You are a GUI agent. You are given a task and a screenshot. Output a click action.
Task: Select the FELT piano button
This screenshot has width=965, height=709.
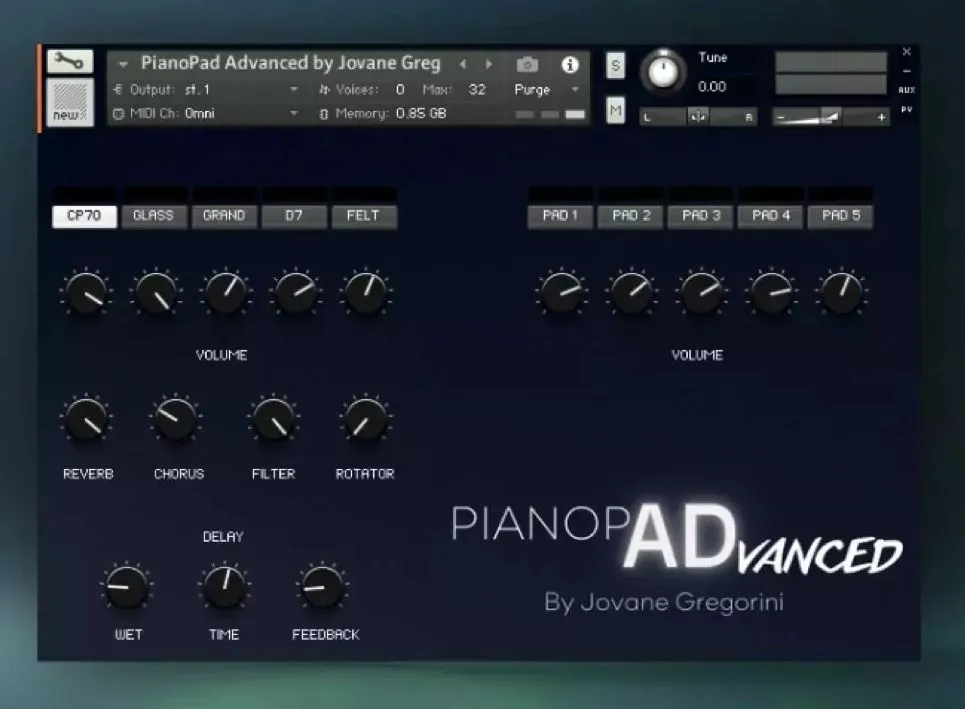(x=364, y=216)
